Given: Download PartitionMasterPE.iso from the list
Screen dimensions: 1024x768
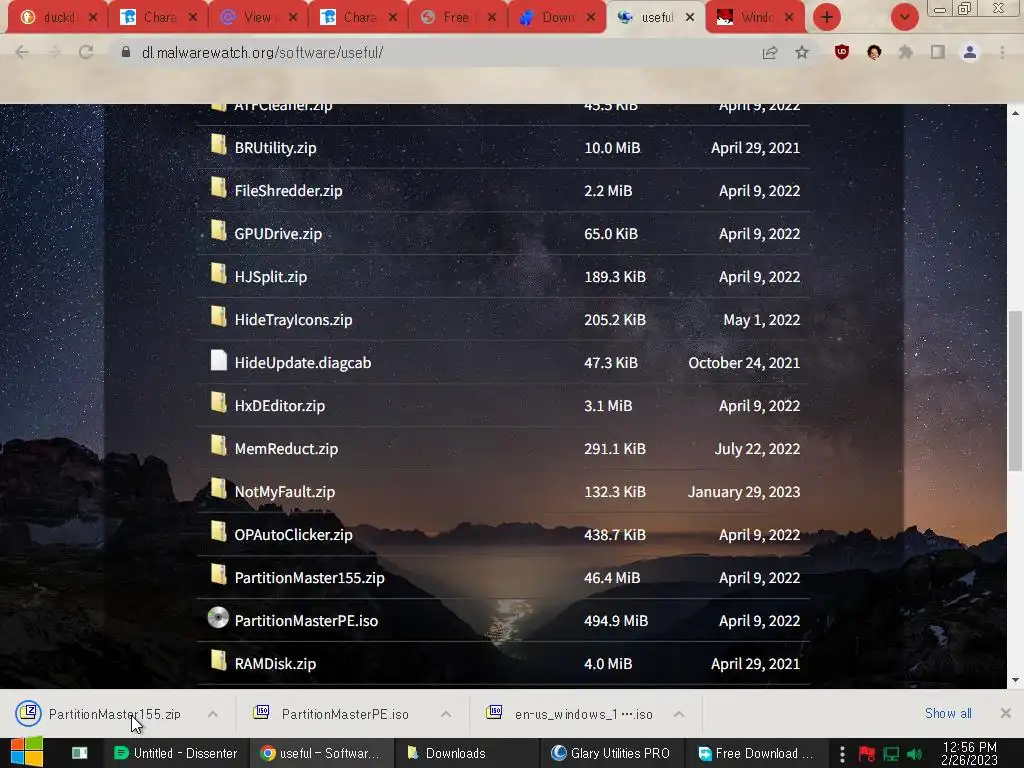Looking at the screenshot, I should coord(306,620).
